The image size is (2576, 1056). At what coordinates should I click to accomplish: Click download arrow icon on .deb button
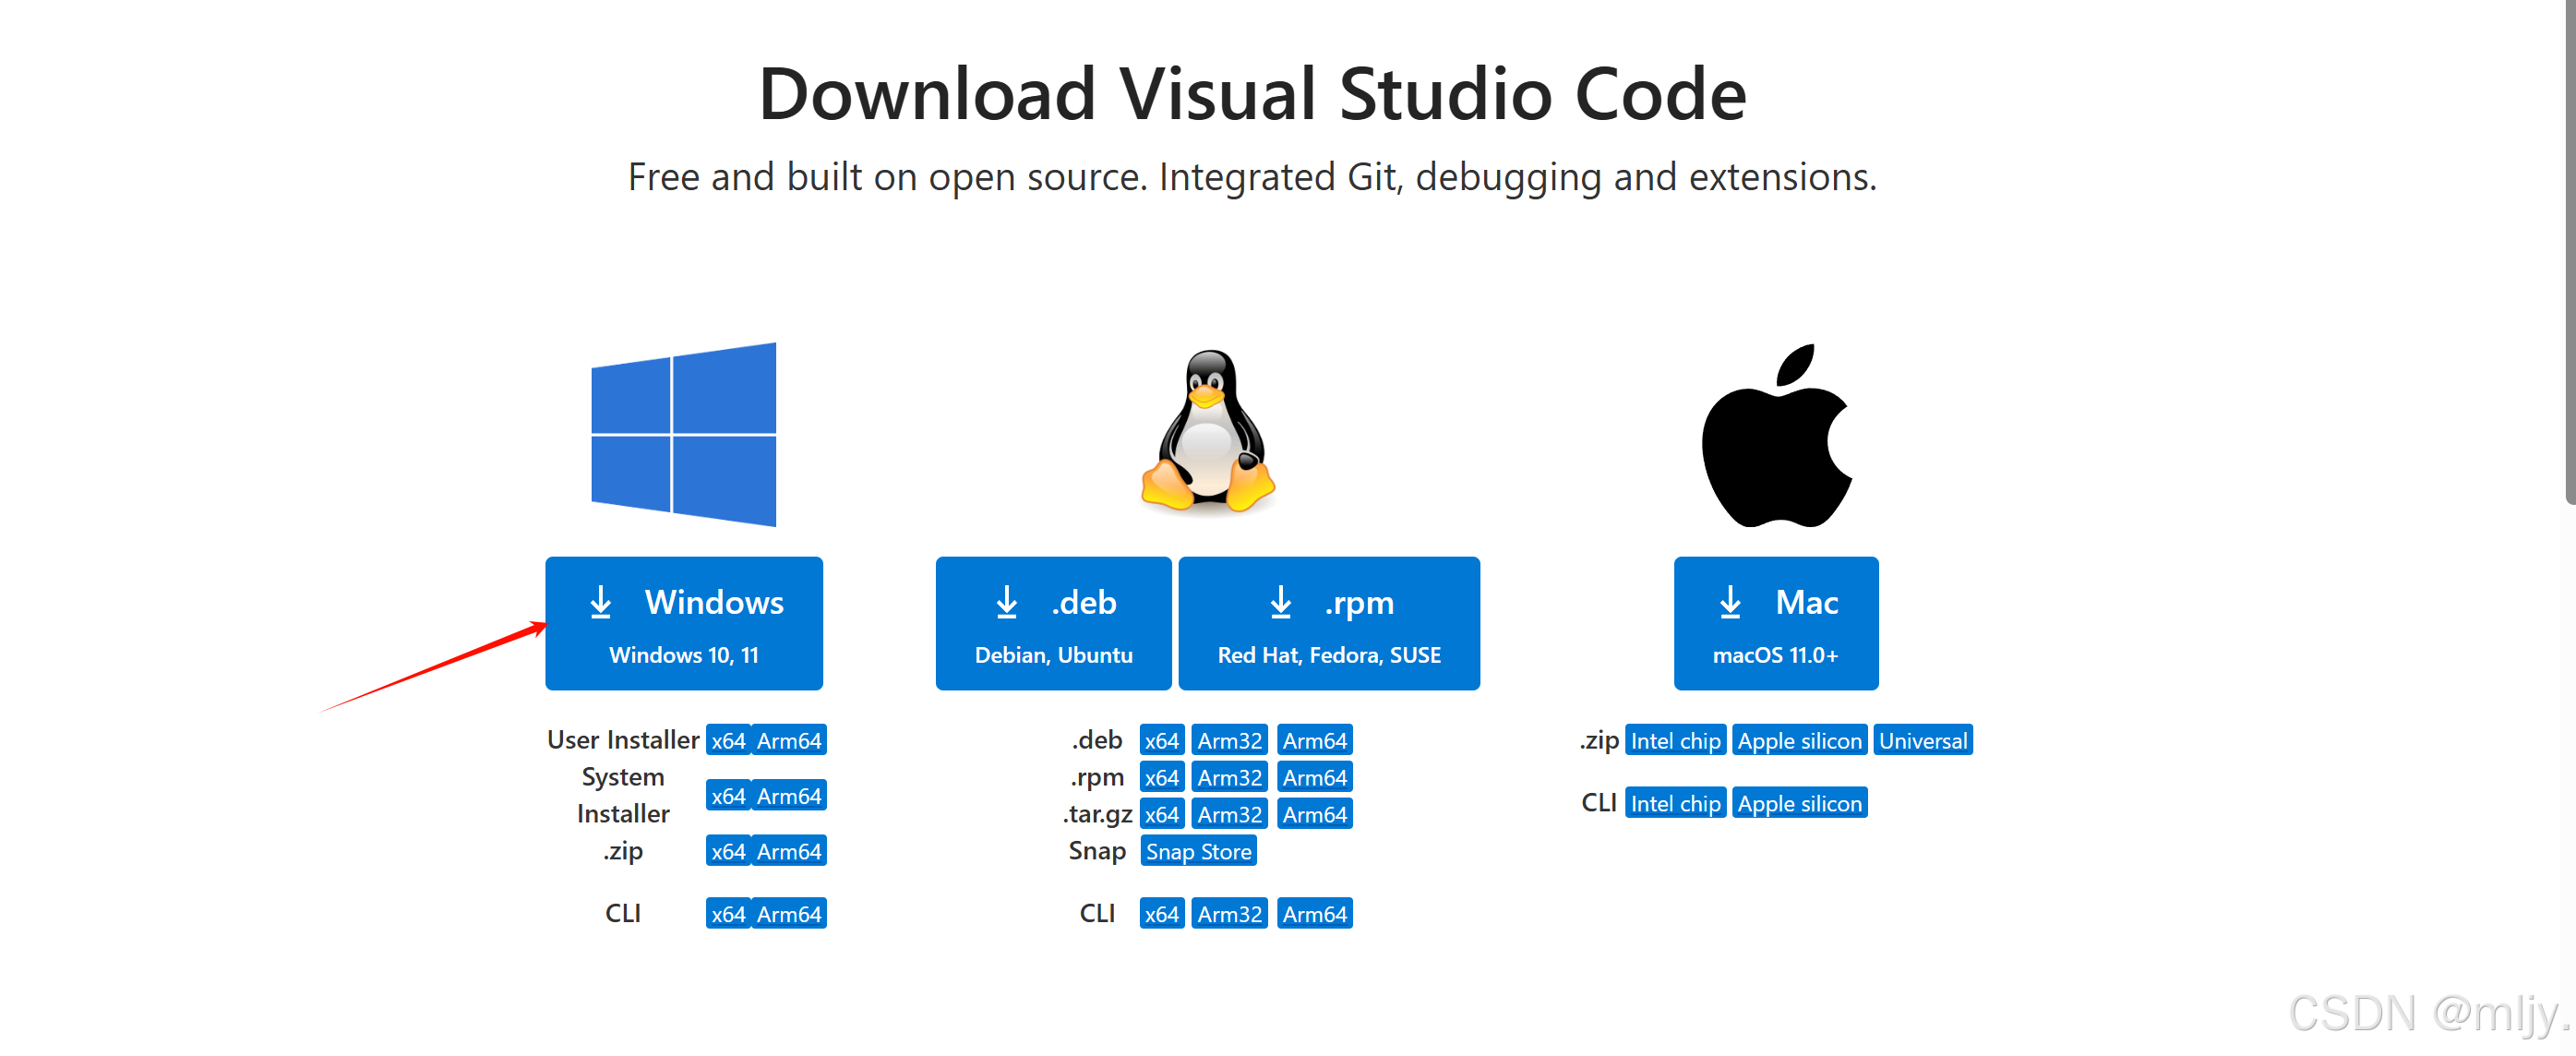(x=1006, y=602)
